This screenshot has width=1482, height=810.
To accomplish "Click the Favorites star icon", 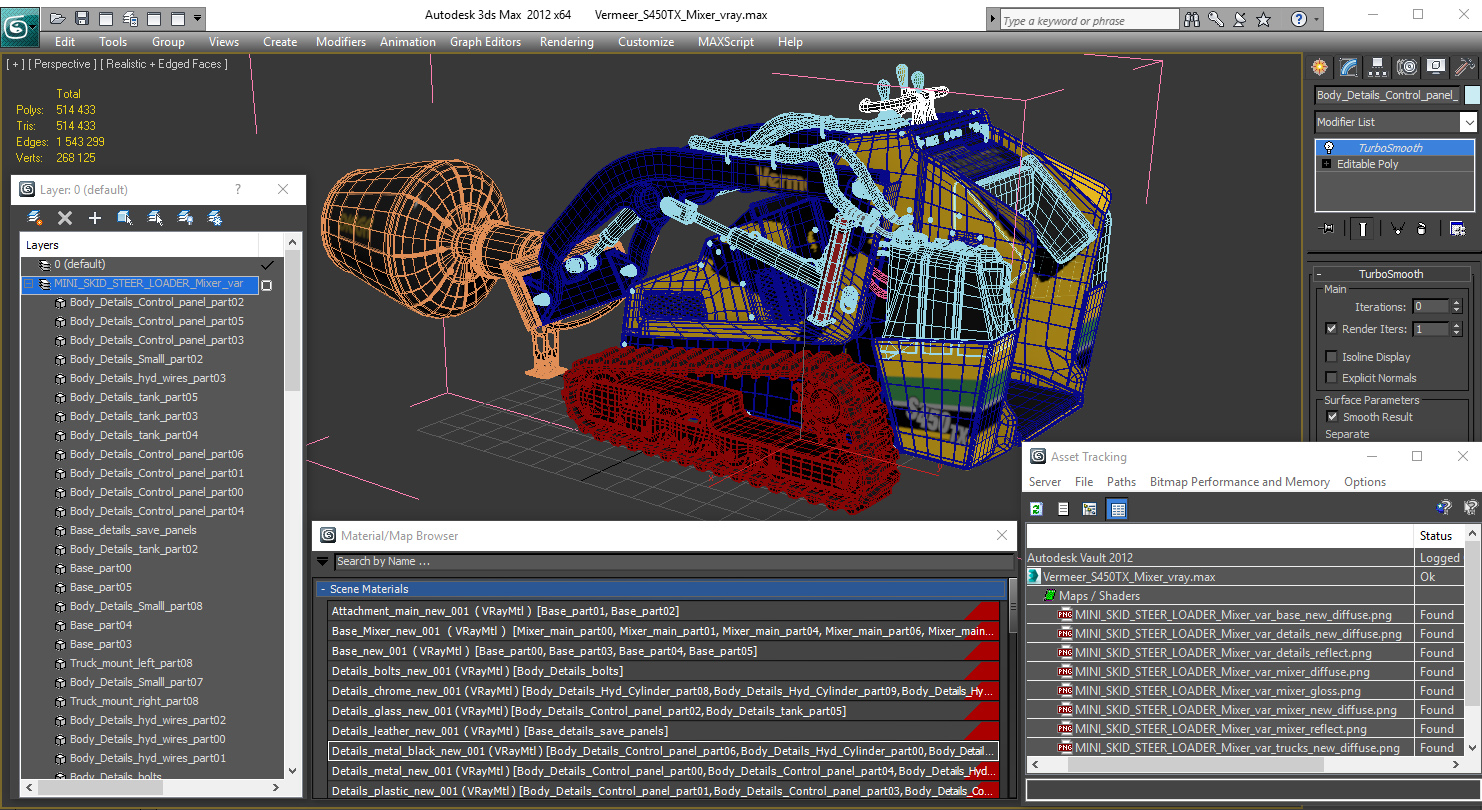I will tap(1264, 19).
